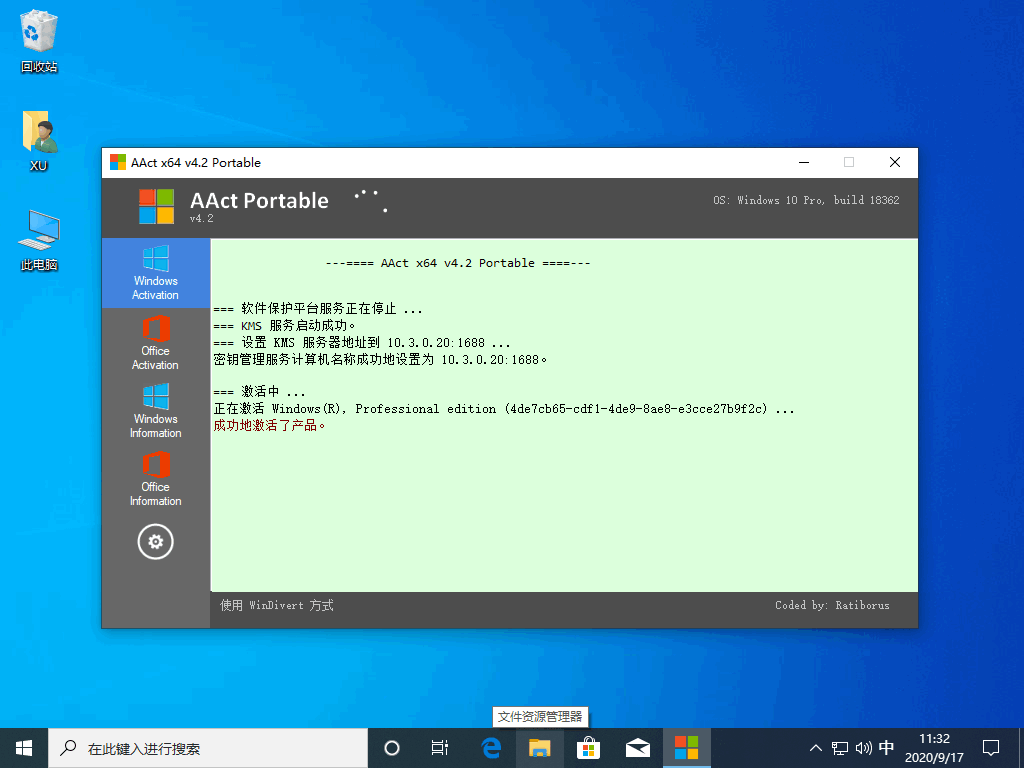The width and height of the screenshot is (1024, 768).
Task: Open the Windows Start menu
Action: [24, 748]
